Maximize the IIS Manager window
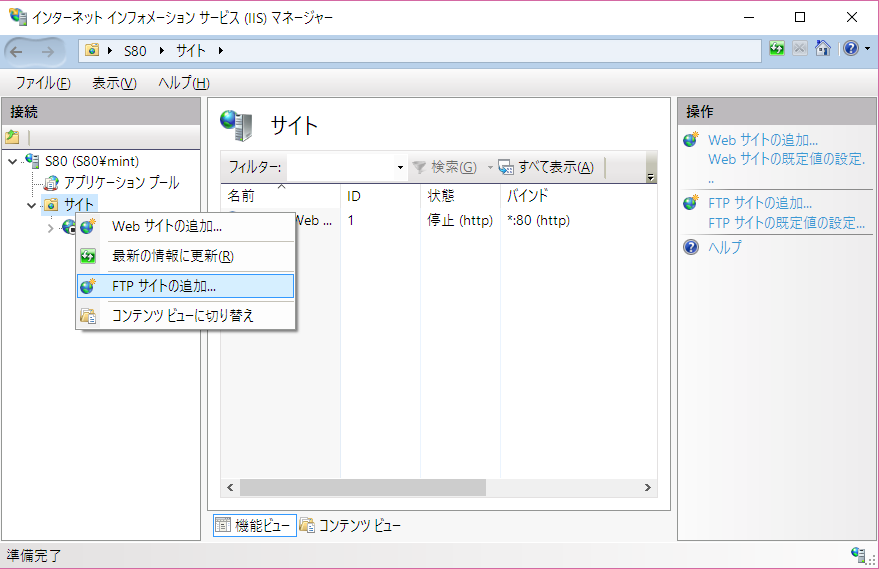 coord(800,17)
